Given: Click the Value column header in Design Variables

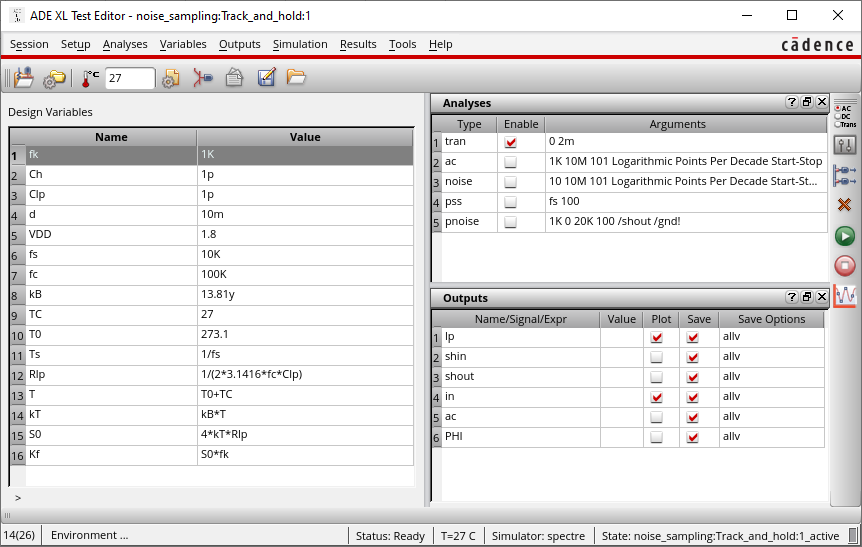Looking at the screenshot, I should point(305,137).
